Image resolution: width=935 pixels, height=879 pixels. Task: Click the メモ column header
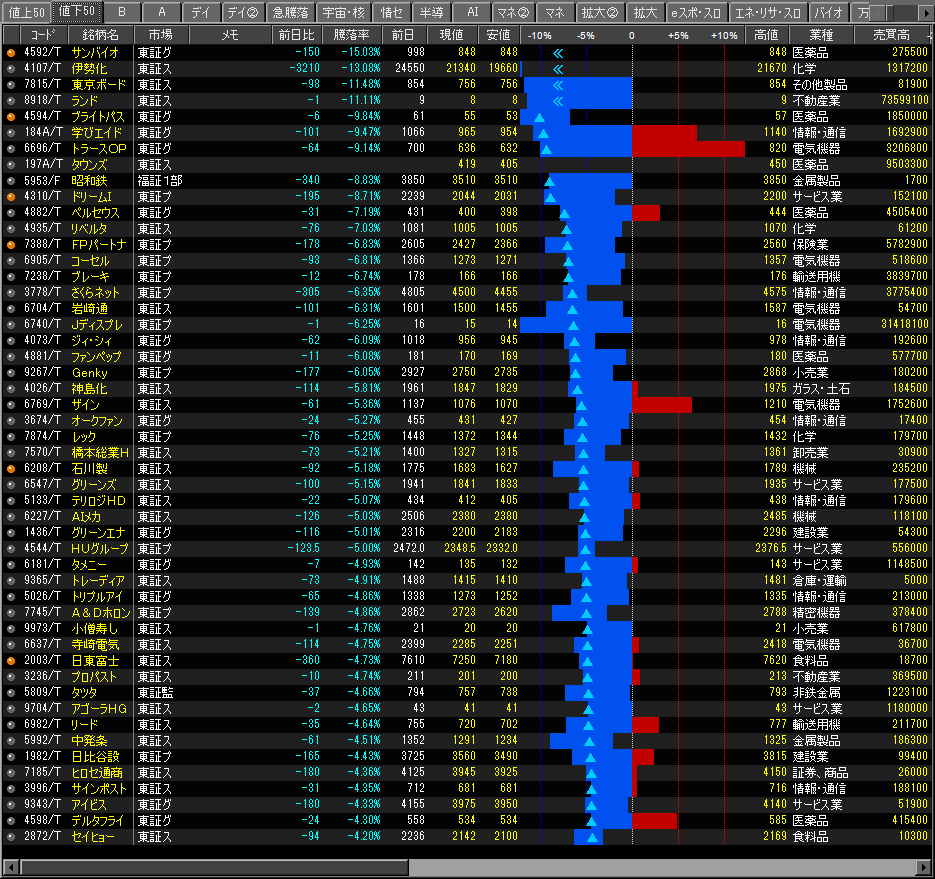[x=230, y=35]
